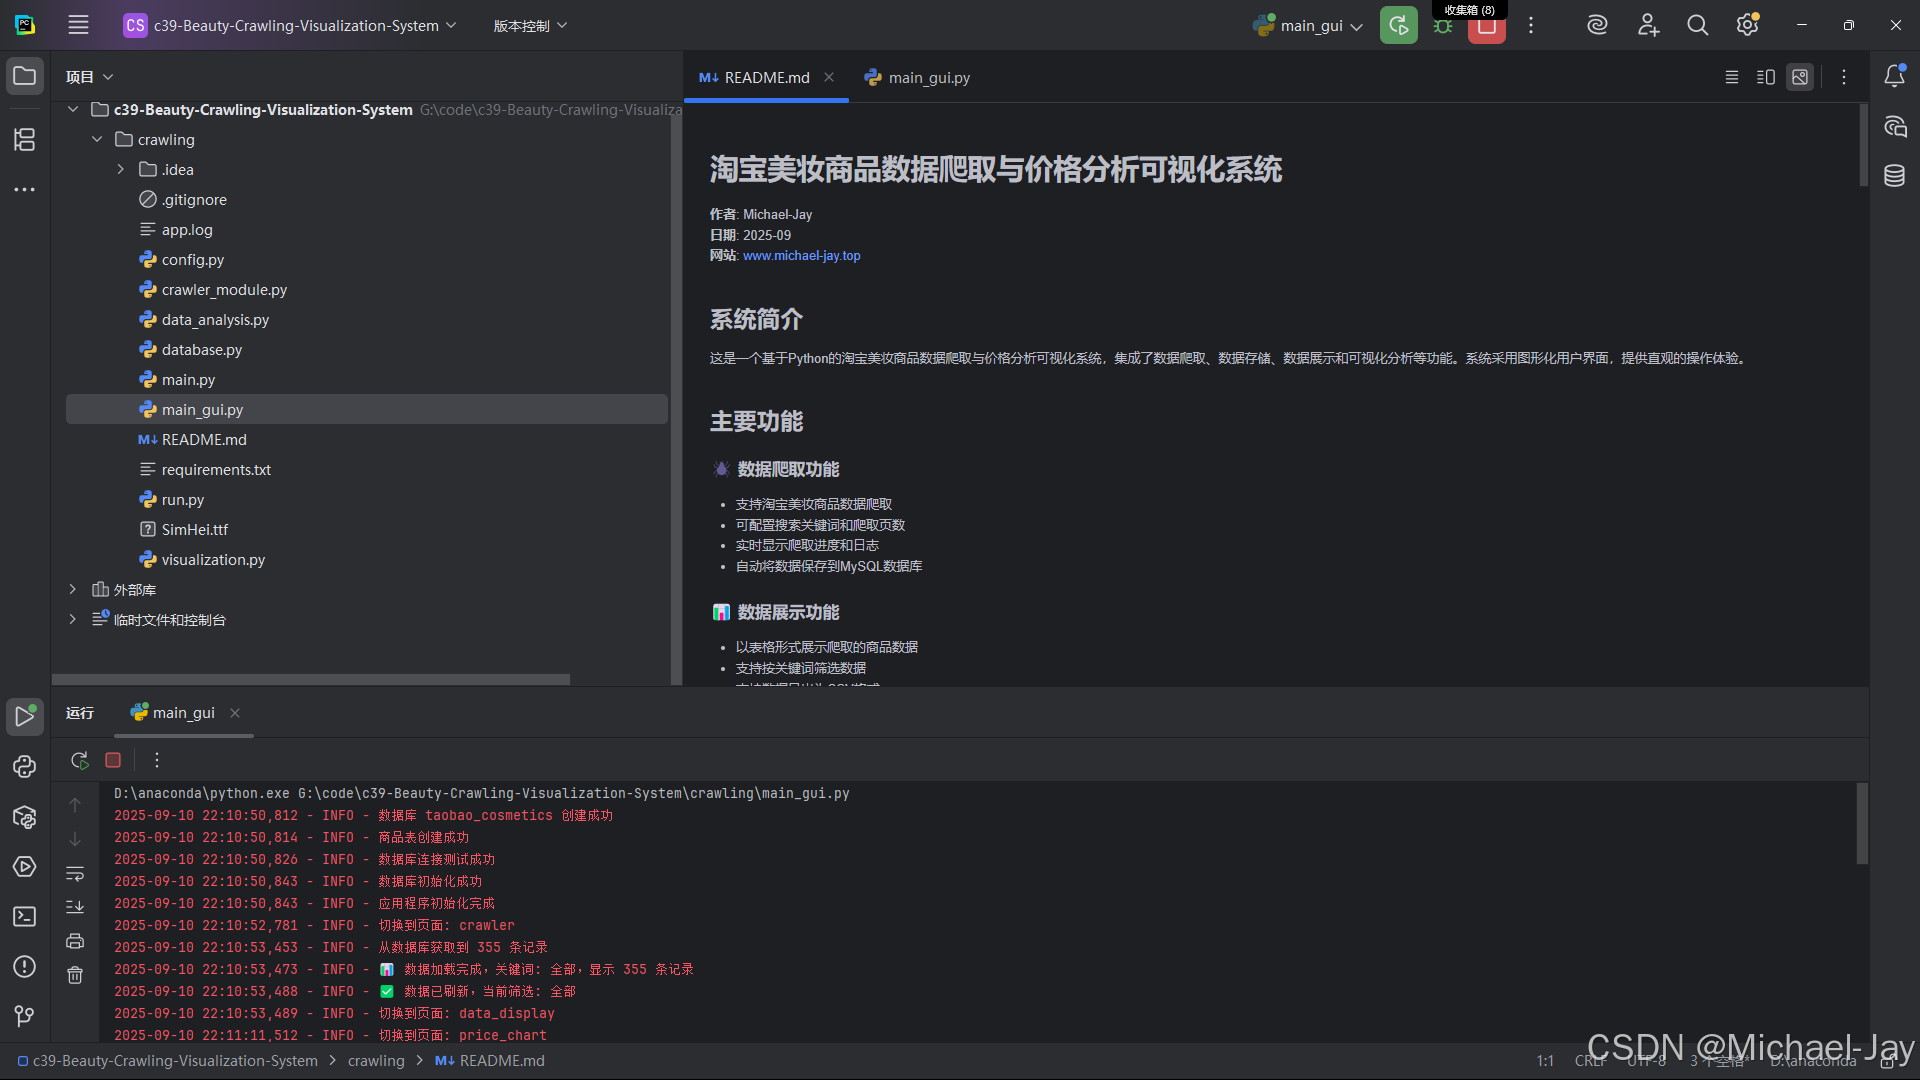This screenshot has width=1920, height=1080.
Task: Select SimHei.ttf in the project tree
Action: tap(195, 529)
